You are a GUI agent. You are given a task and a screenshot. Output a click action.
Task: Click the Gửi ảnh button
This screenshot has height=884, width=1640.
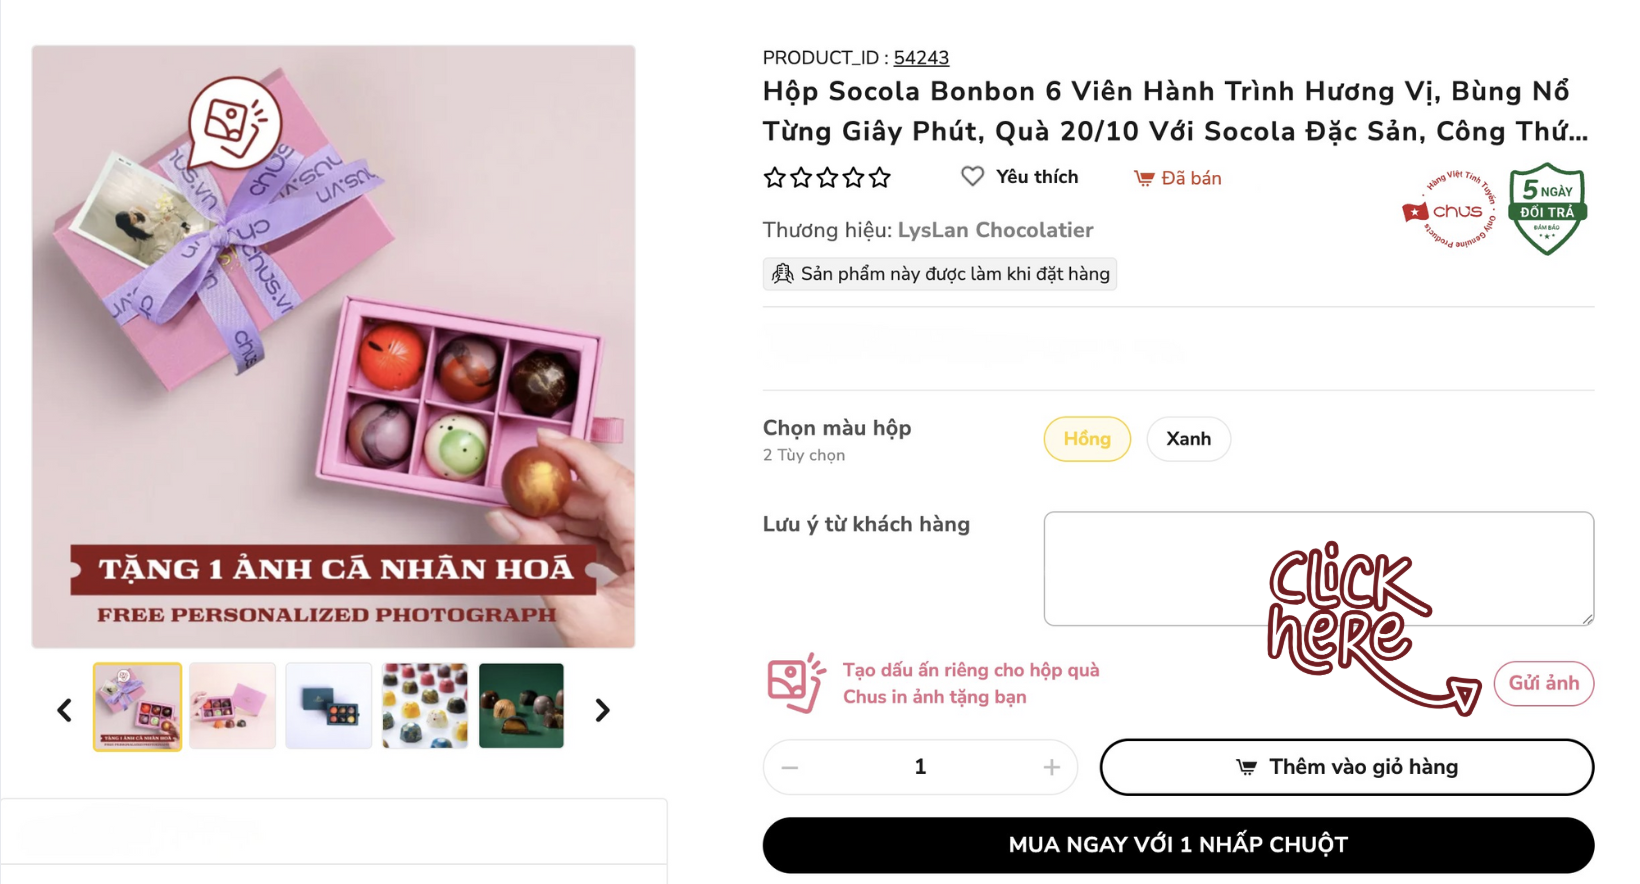[x=1543, y=684]
